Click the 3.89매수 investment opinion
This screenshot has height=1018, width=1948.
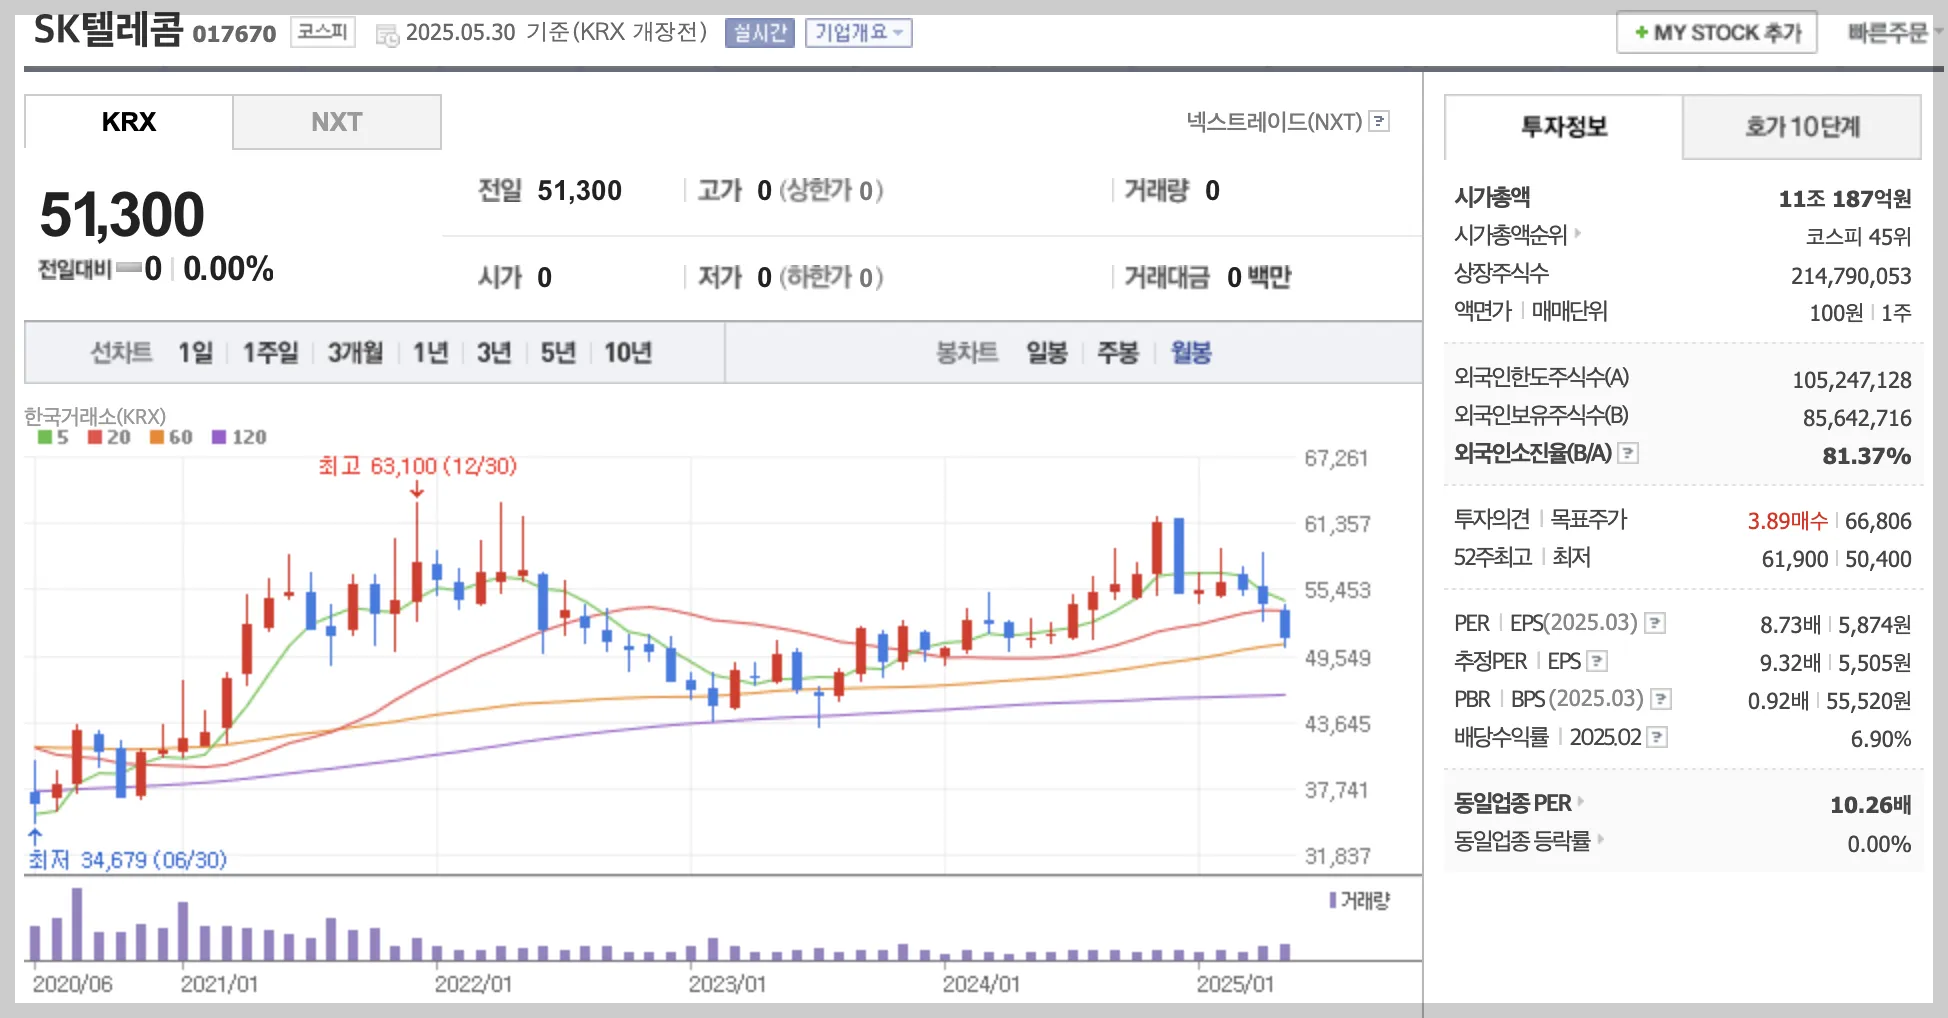point(1787,521)
